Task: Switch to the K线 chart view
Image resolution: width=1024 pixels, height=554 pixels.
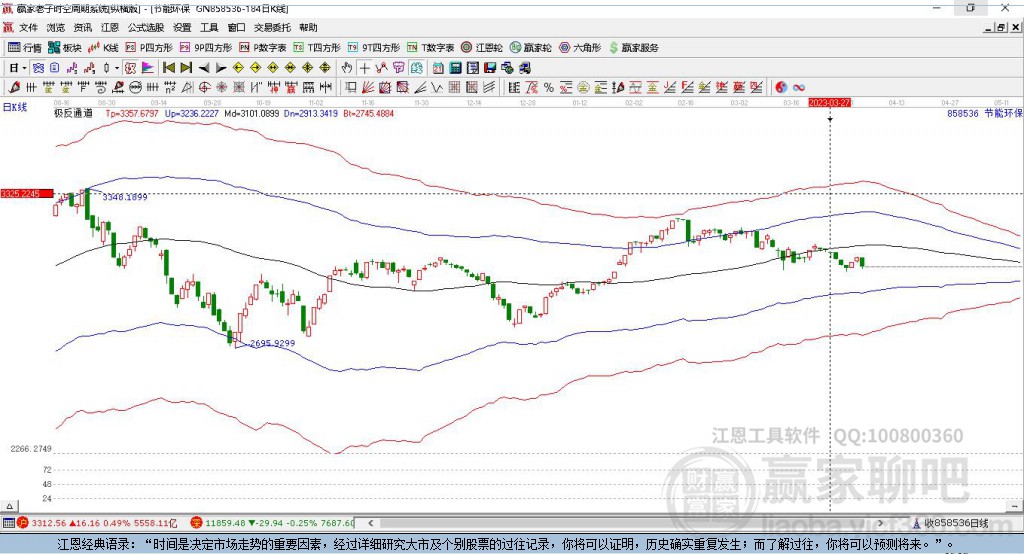Action: (x=104, y=48)
